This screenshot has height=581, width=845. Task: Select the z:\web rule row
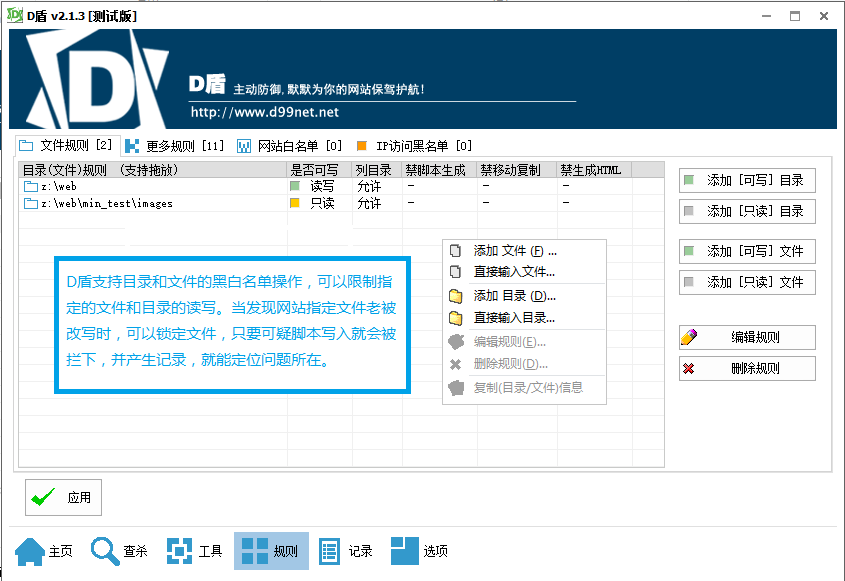click(341, 186)
